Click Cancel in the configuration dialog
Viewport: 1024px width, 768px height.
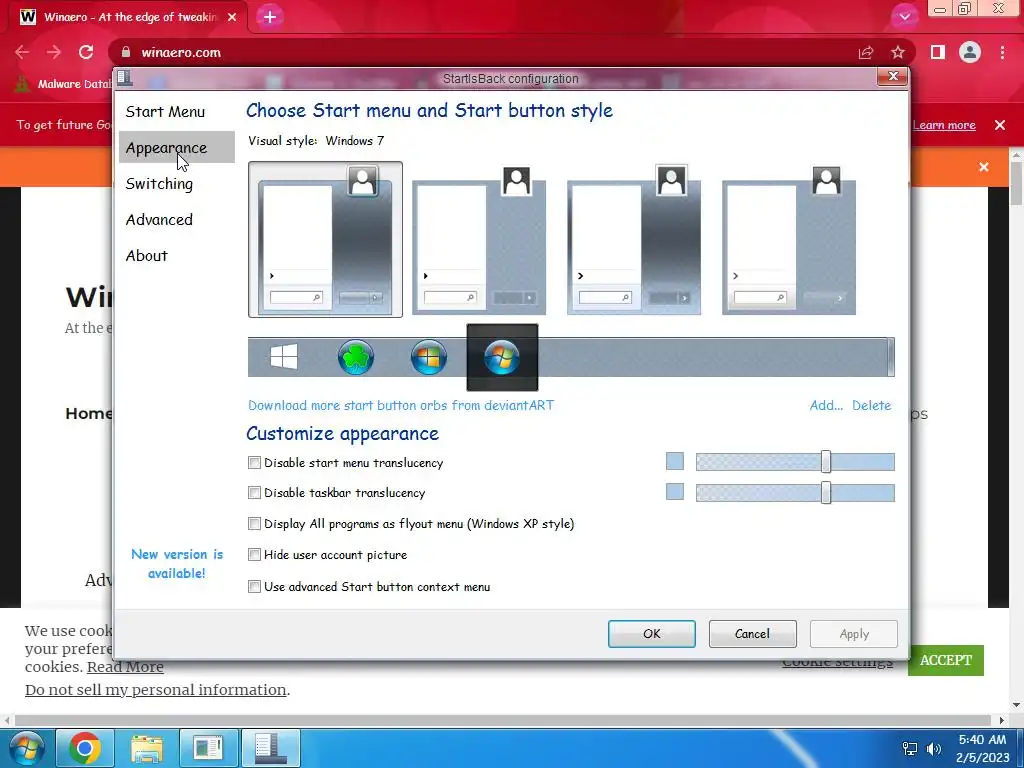click(x=752, y=633)
